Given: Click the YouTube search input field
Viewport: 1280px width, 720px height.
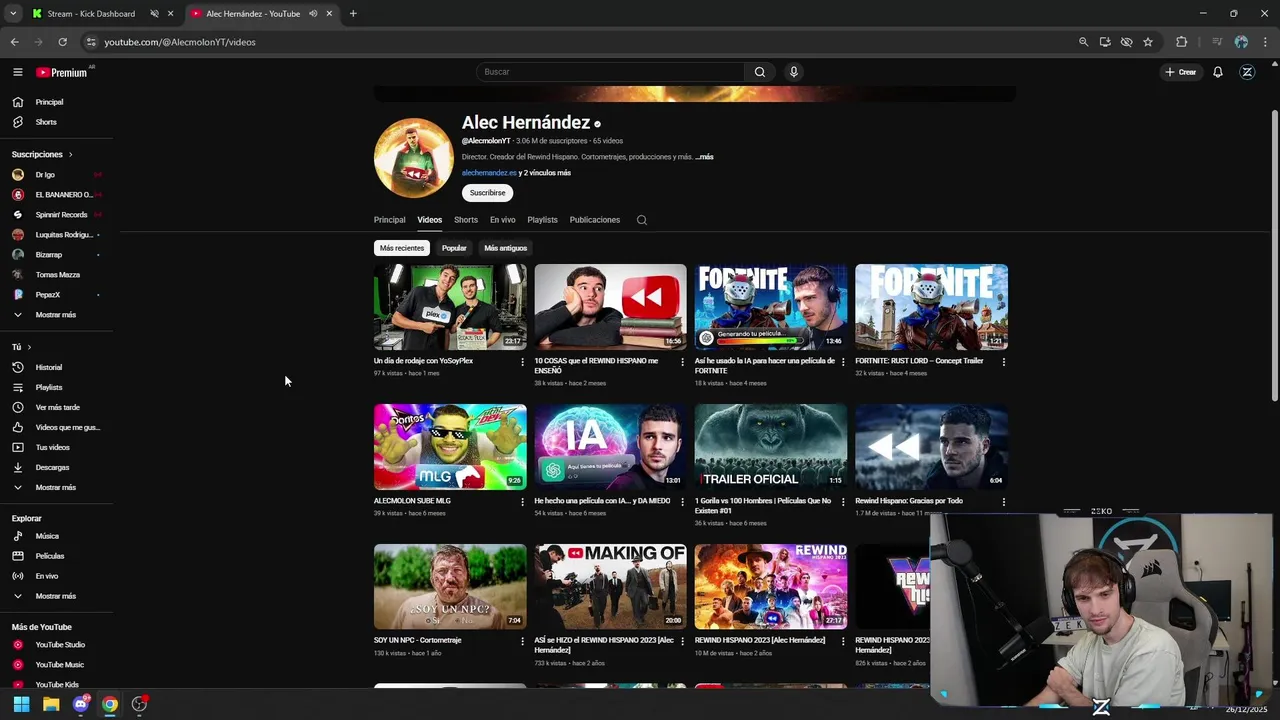Looking at the screenshot, I should coord(610,72).
